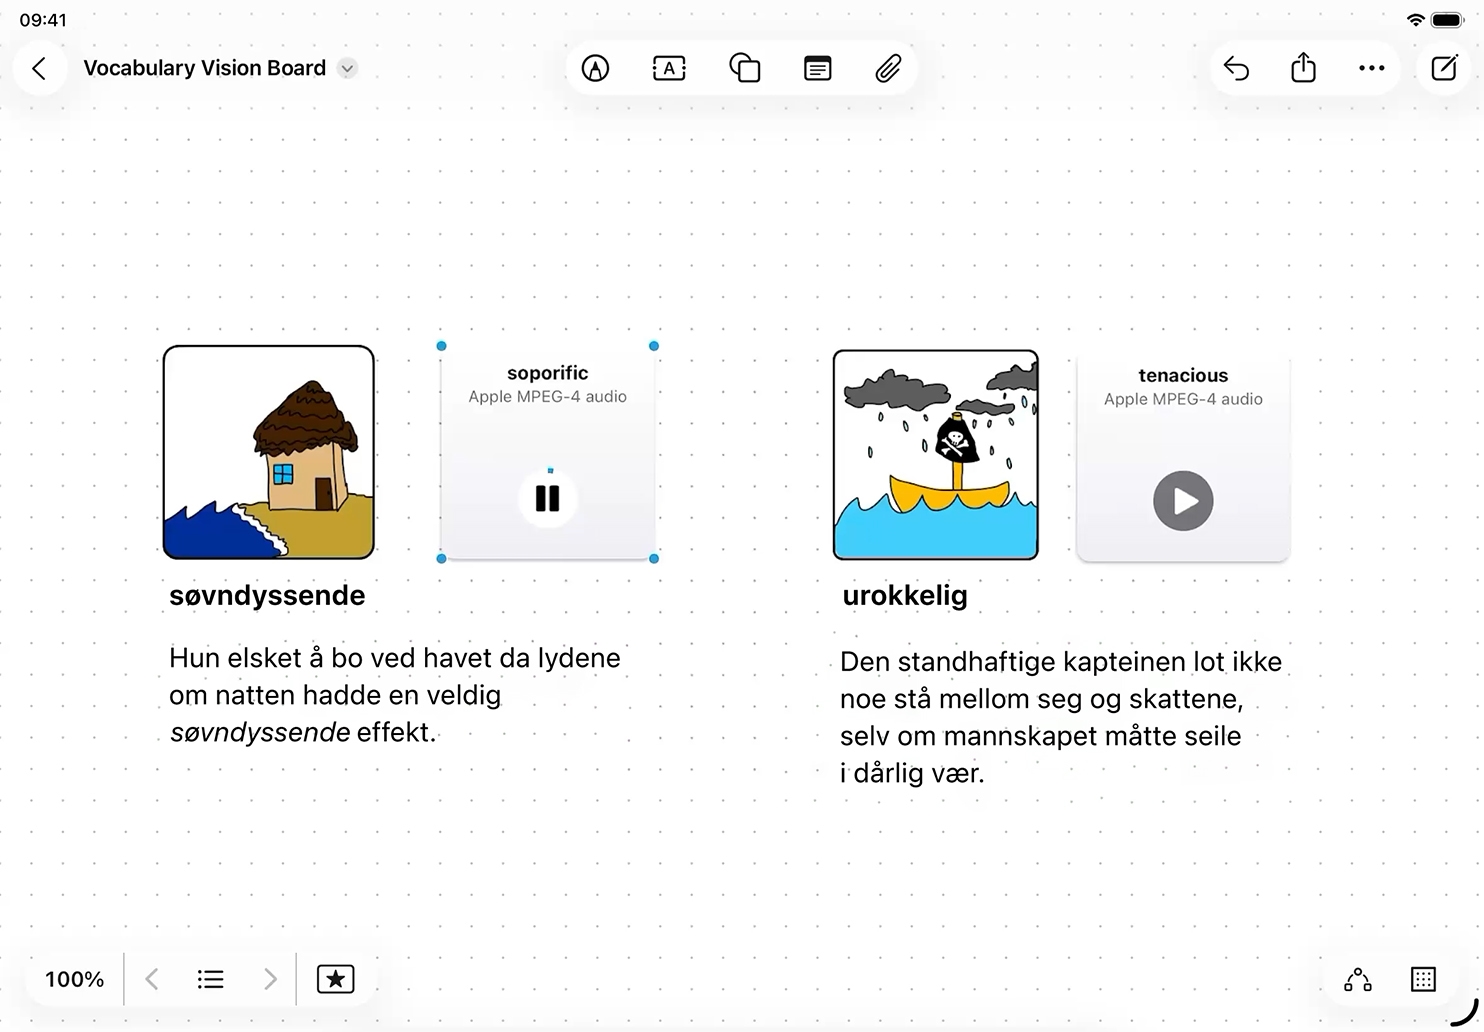The image size is (1484, 1032).
Task: Open the starred scene button
Action: point(335,979)
